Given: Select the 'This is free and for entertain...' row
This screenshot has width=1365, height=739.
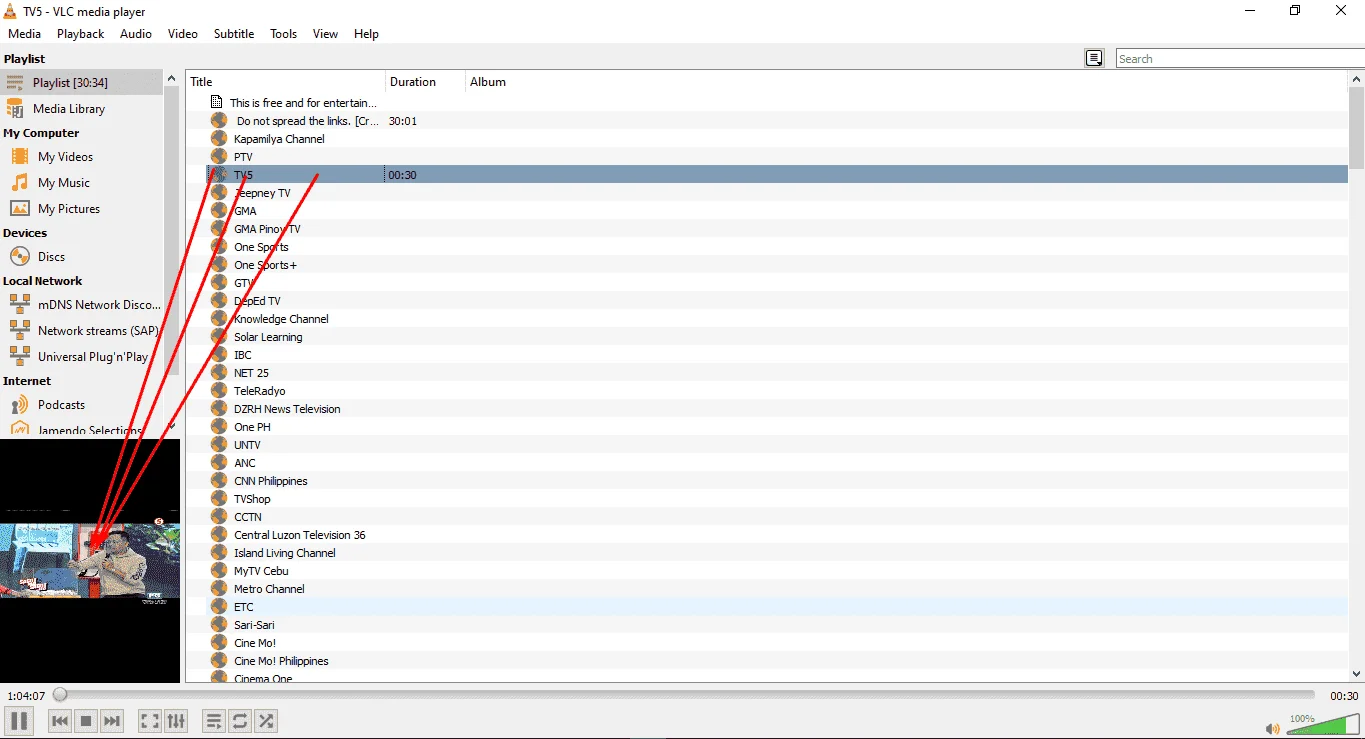Looking at the screenshot, I should [x=777, y=103].
